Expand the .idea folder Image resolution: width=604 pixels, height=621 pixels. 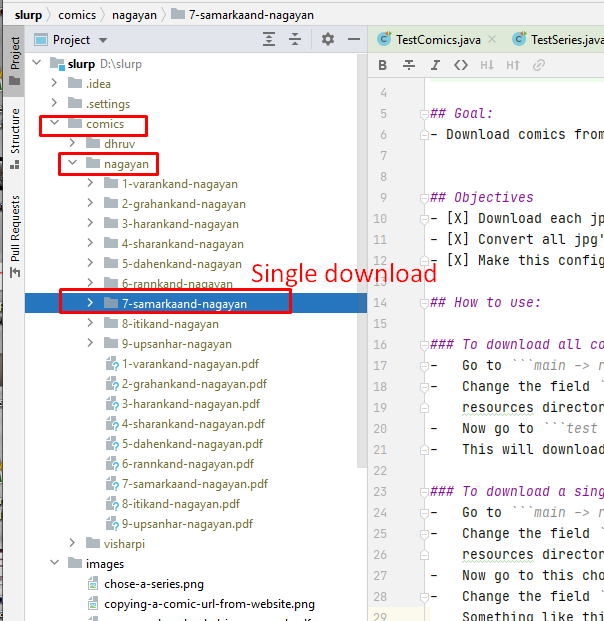coord(54,82)
